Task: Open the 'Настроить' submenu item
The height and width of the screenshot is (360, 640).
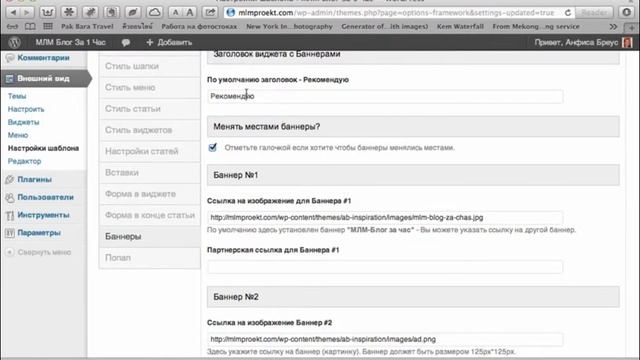Action: pos(26,109)
